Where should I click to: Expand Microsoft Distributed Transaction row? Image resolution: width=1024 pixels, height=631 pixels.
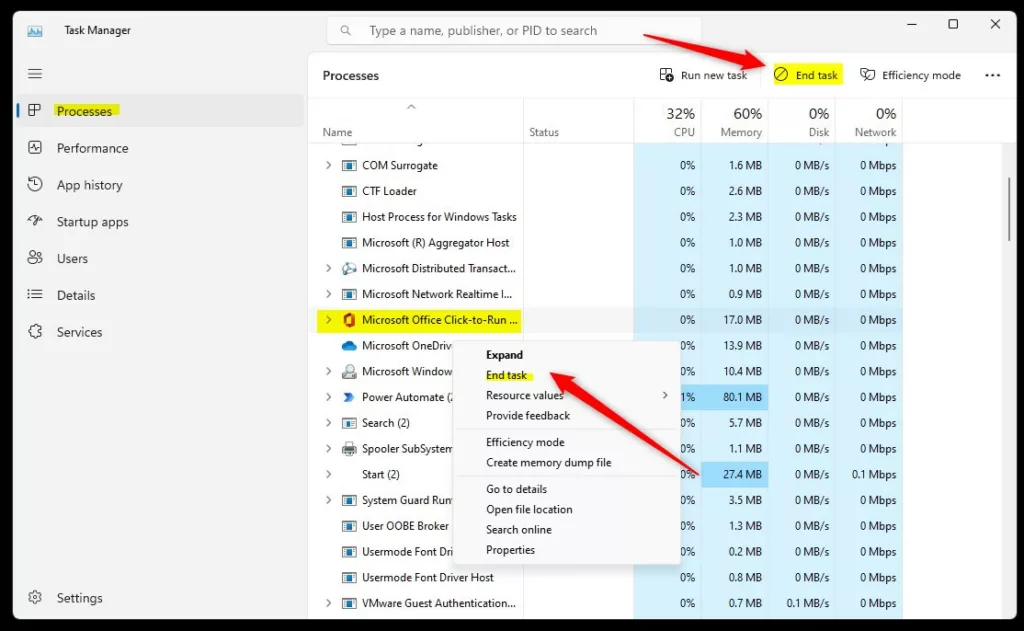point(328,268)
